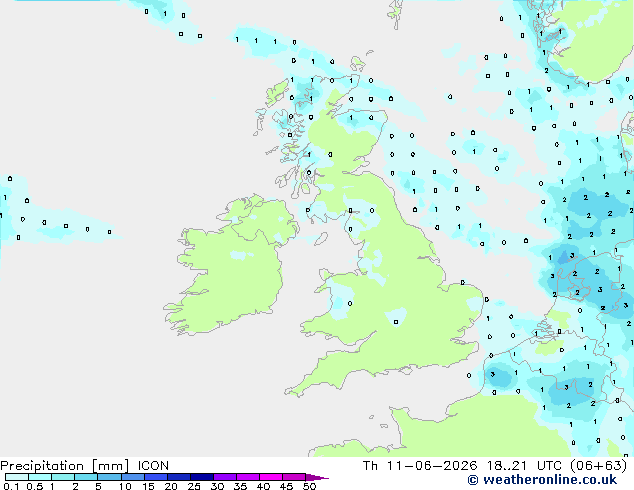This screenshot has width=634, height=490.
Task: Open the weatheronline.co.uk copyright link
Action: click(x=542, y=480)
